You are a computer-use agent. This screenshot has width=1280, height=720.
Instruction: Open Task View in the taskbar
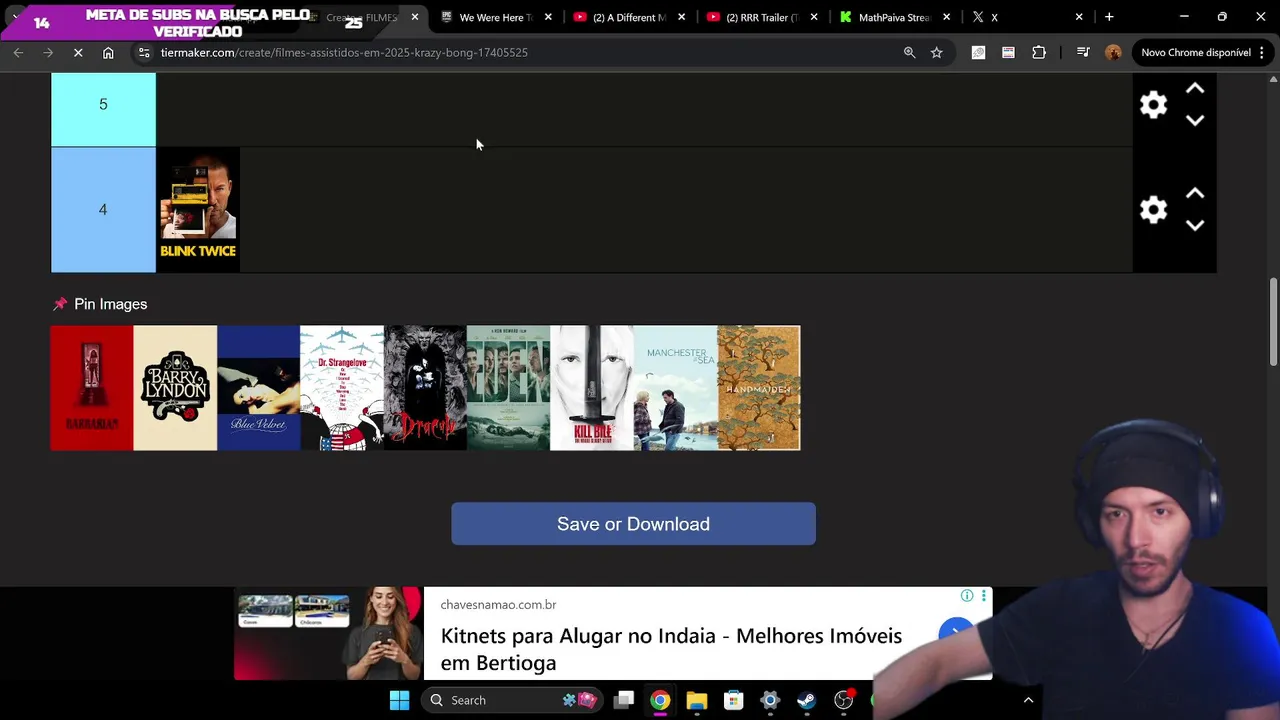tap(624, 700)
